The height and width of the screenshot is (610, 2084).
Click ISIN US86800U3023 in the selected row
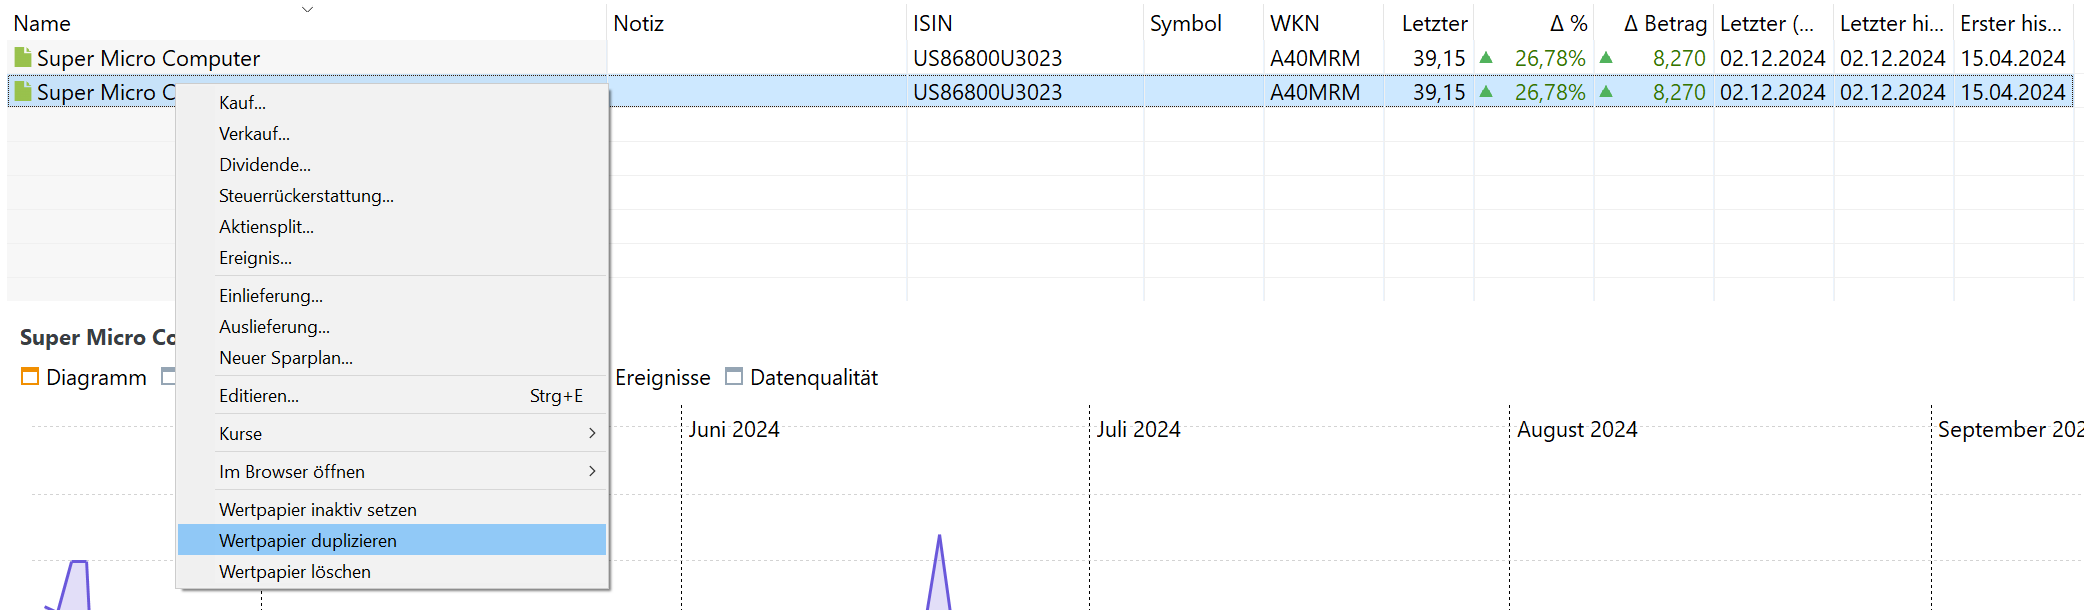[x=987, y=93]
